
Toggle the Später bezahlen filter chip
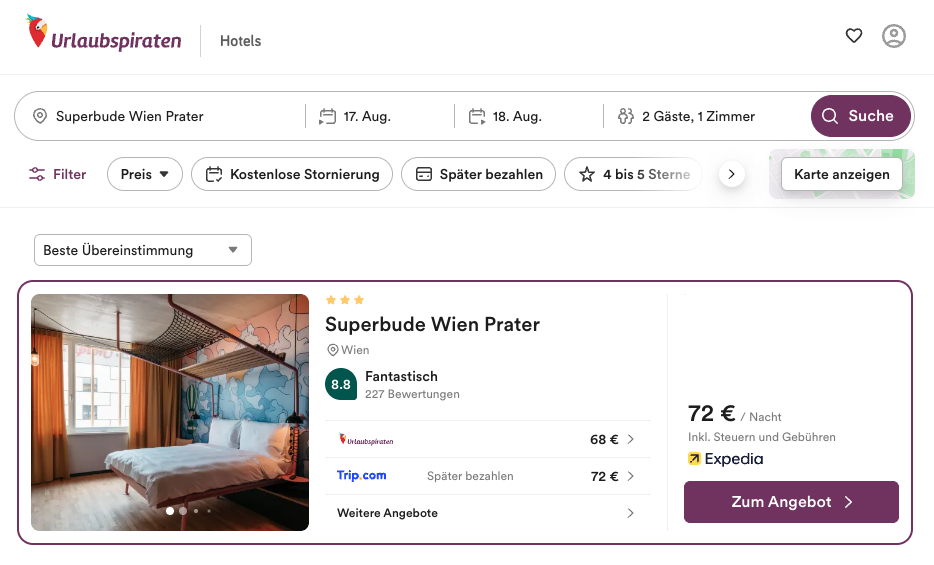[478, 174]
